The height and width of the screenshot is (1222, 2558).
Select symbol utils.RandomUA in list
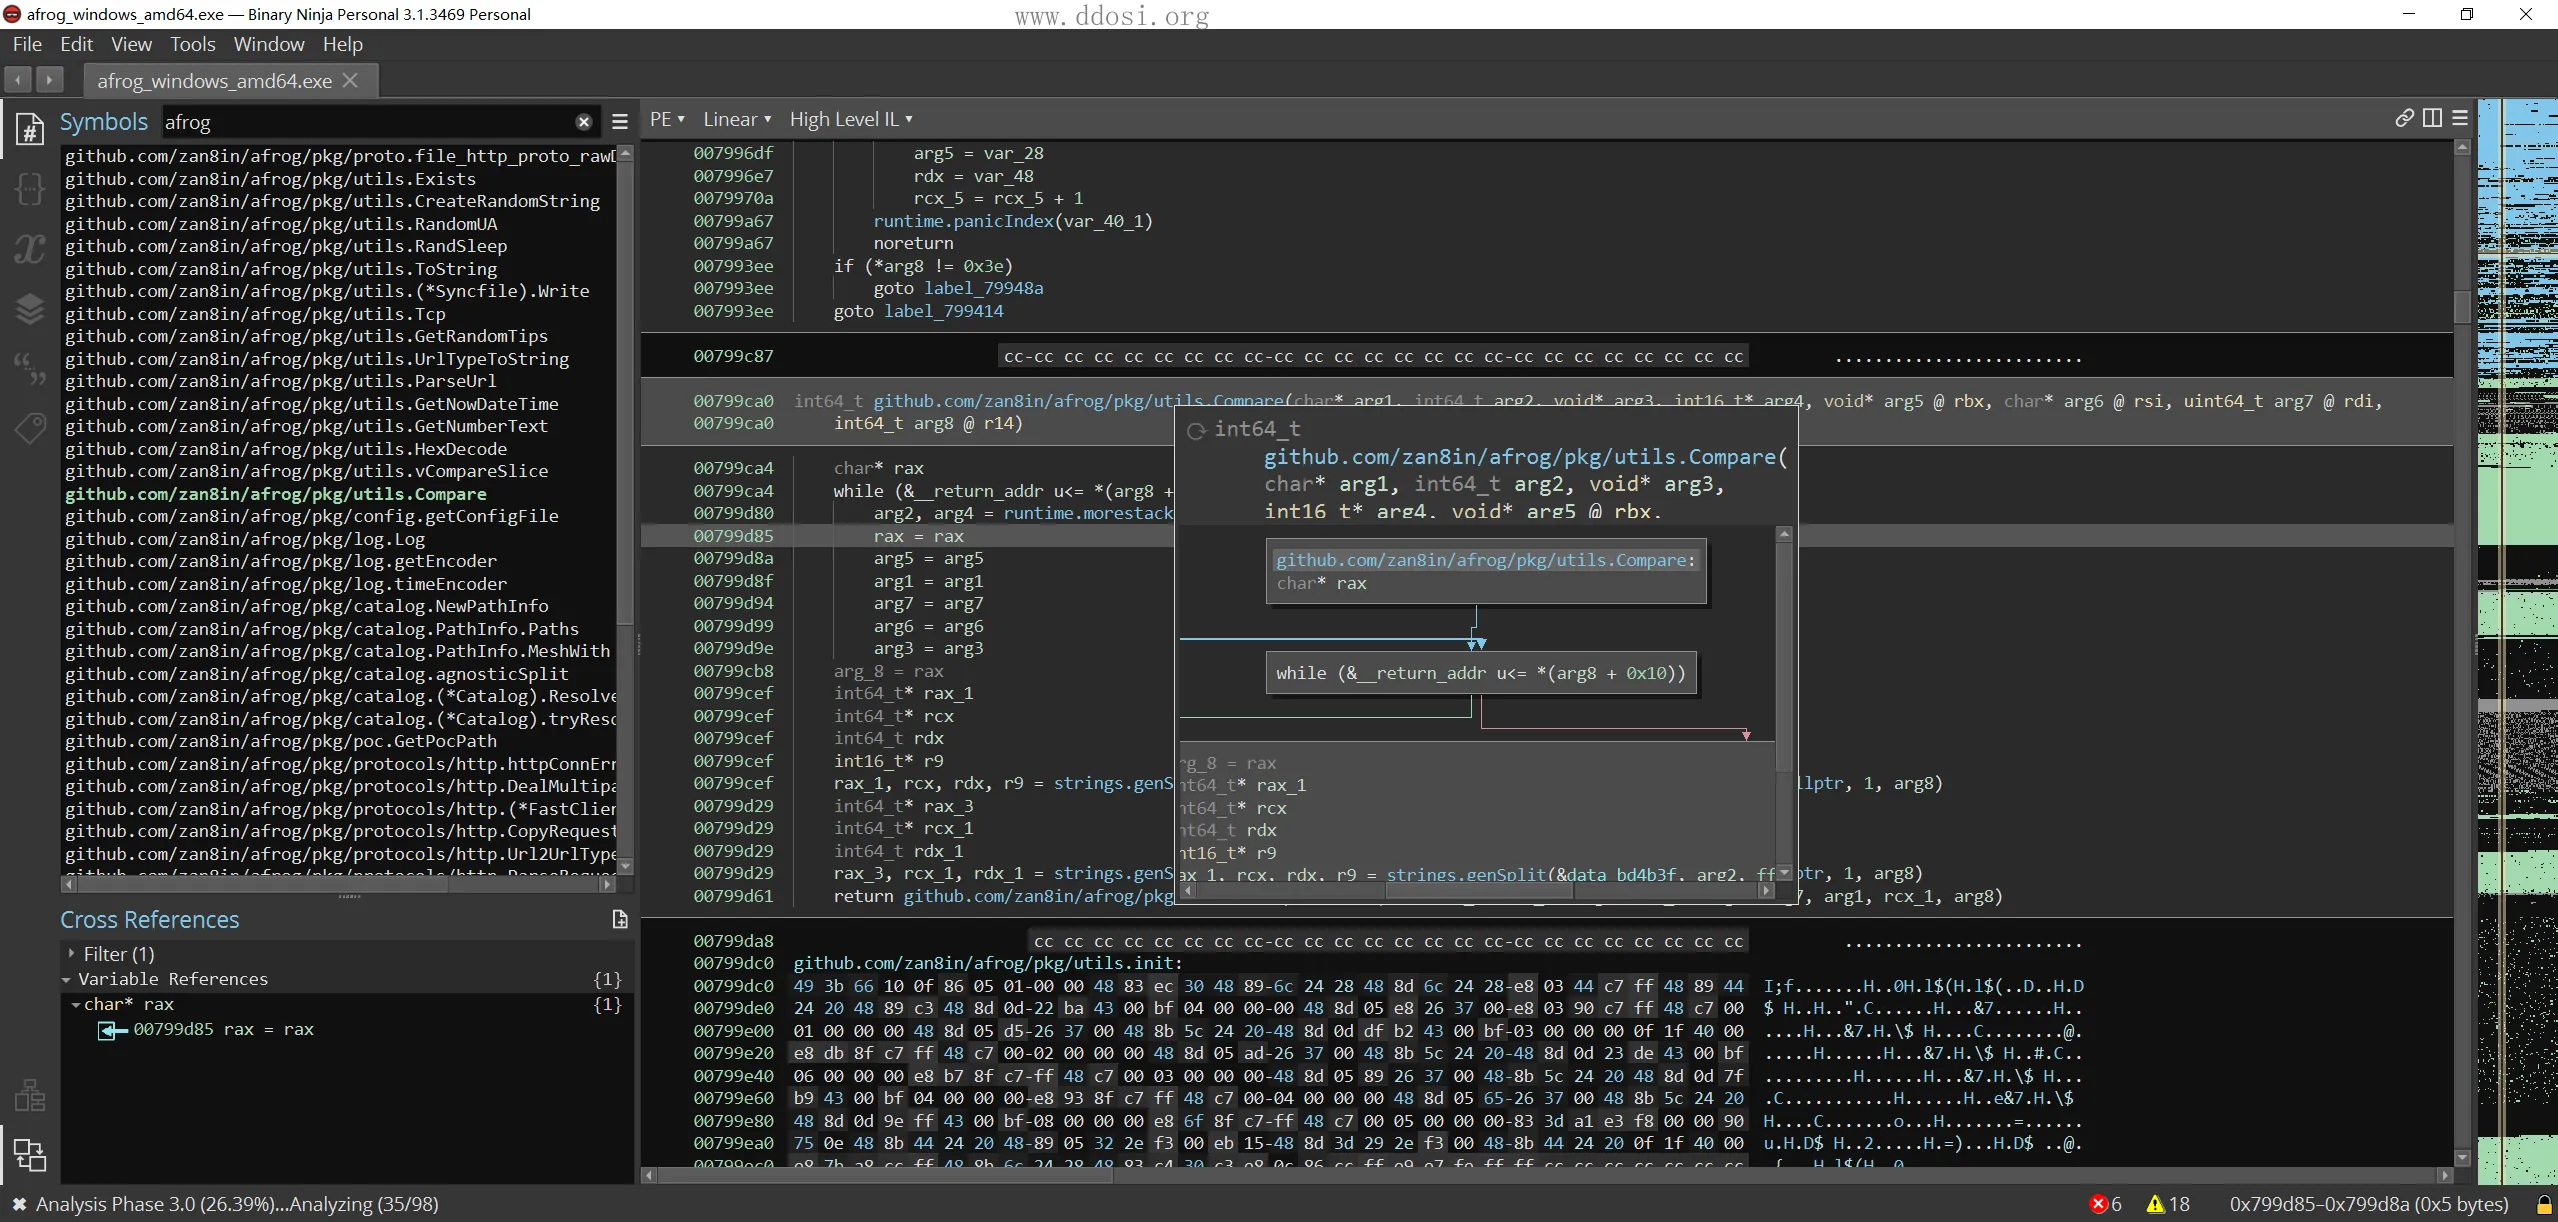(281, 224)
